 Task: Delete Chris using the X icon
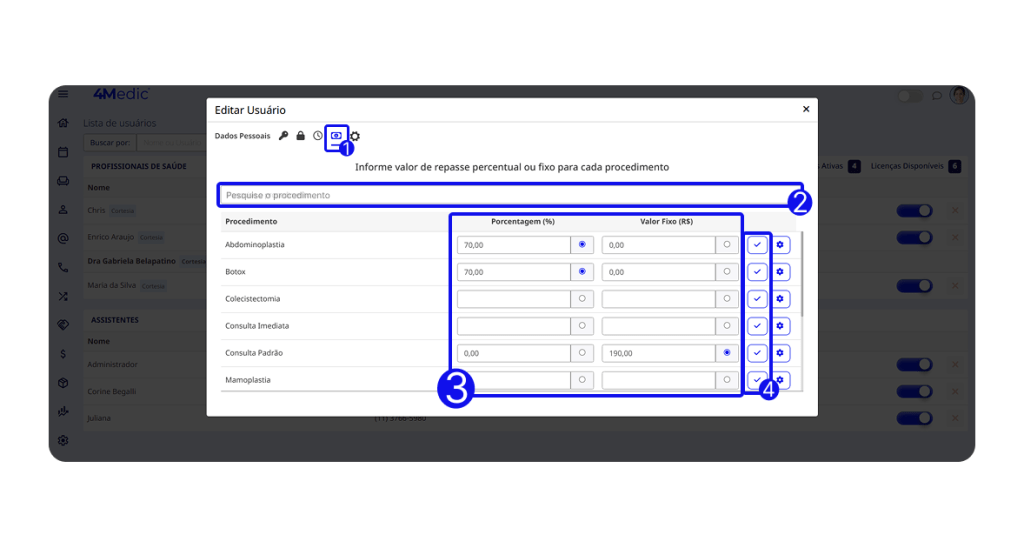coord(955,210)
